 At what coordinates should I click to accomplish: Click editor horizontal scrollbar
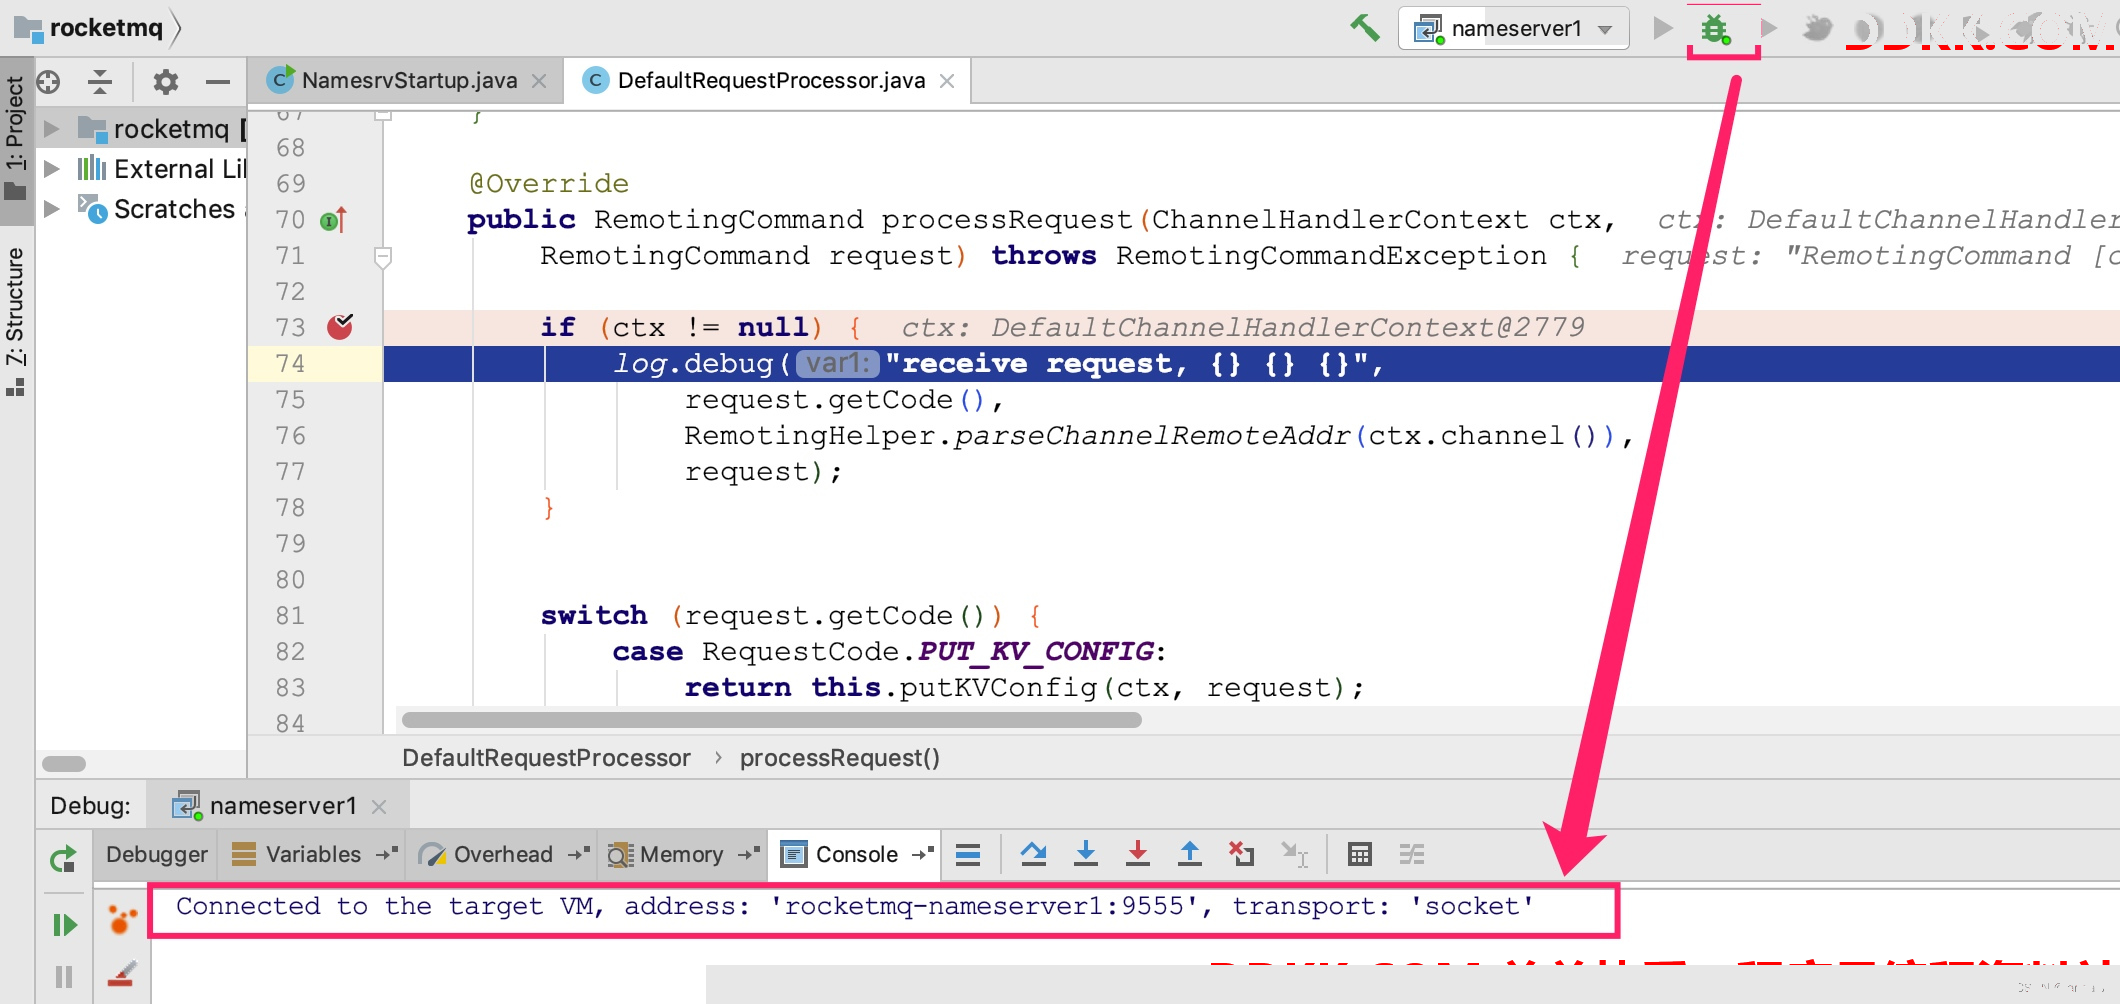coord(771,720)
